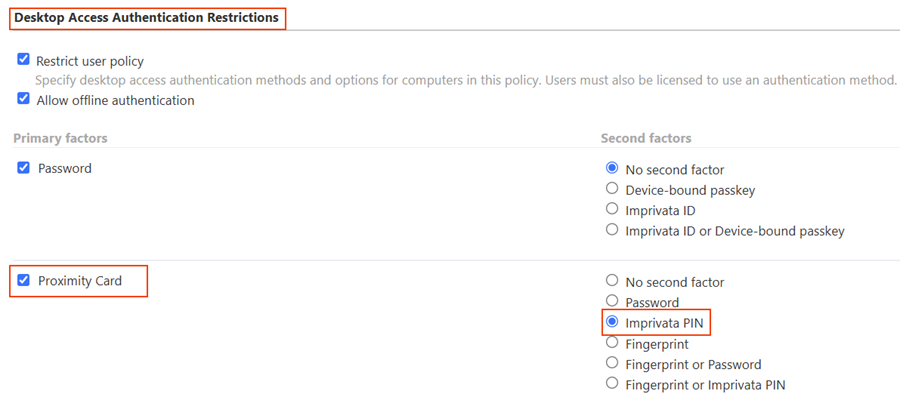Click the Primary factors column header
Screen dimensions: 900x397
click(x=60, y=138)
